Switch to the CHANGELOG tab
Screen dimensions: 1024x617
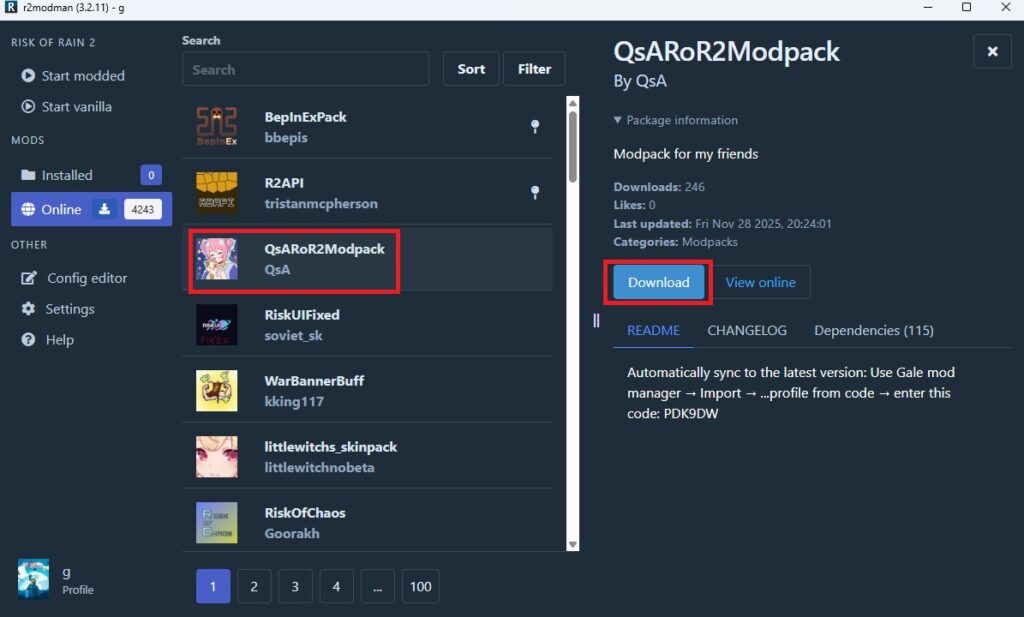point(747,330)
